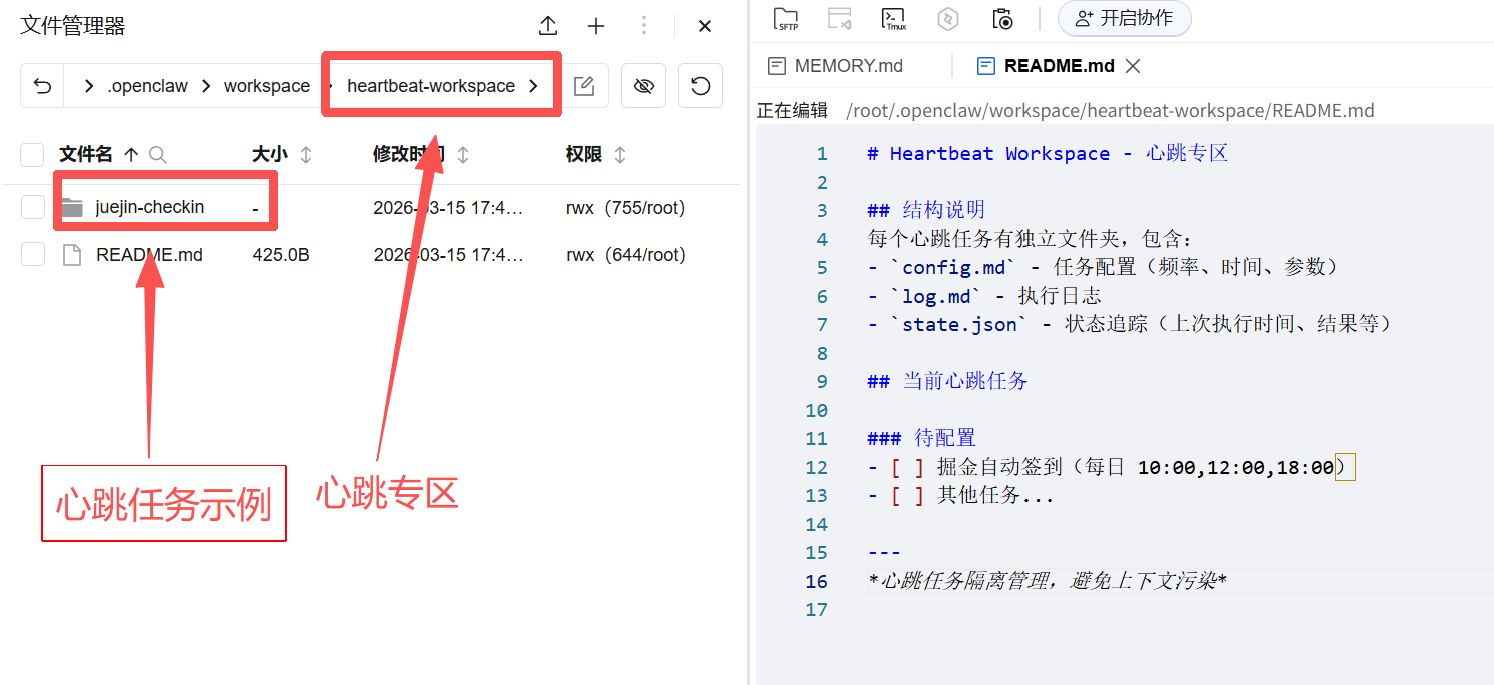This screenshot has height=685, width=1494.
Task: Refresh the file list
Action: tap(700, 86)
